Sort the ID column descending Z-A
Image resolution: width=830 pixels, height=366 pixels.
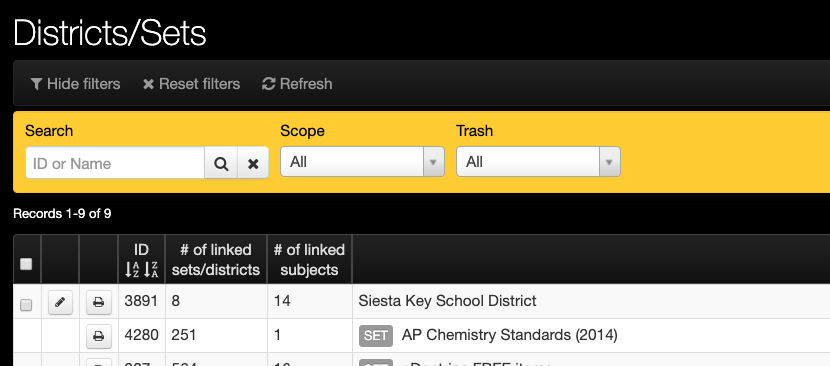click(x=151, y=270)
